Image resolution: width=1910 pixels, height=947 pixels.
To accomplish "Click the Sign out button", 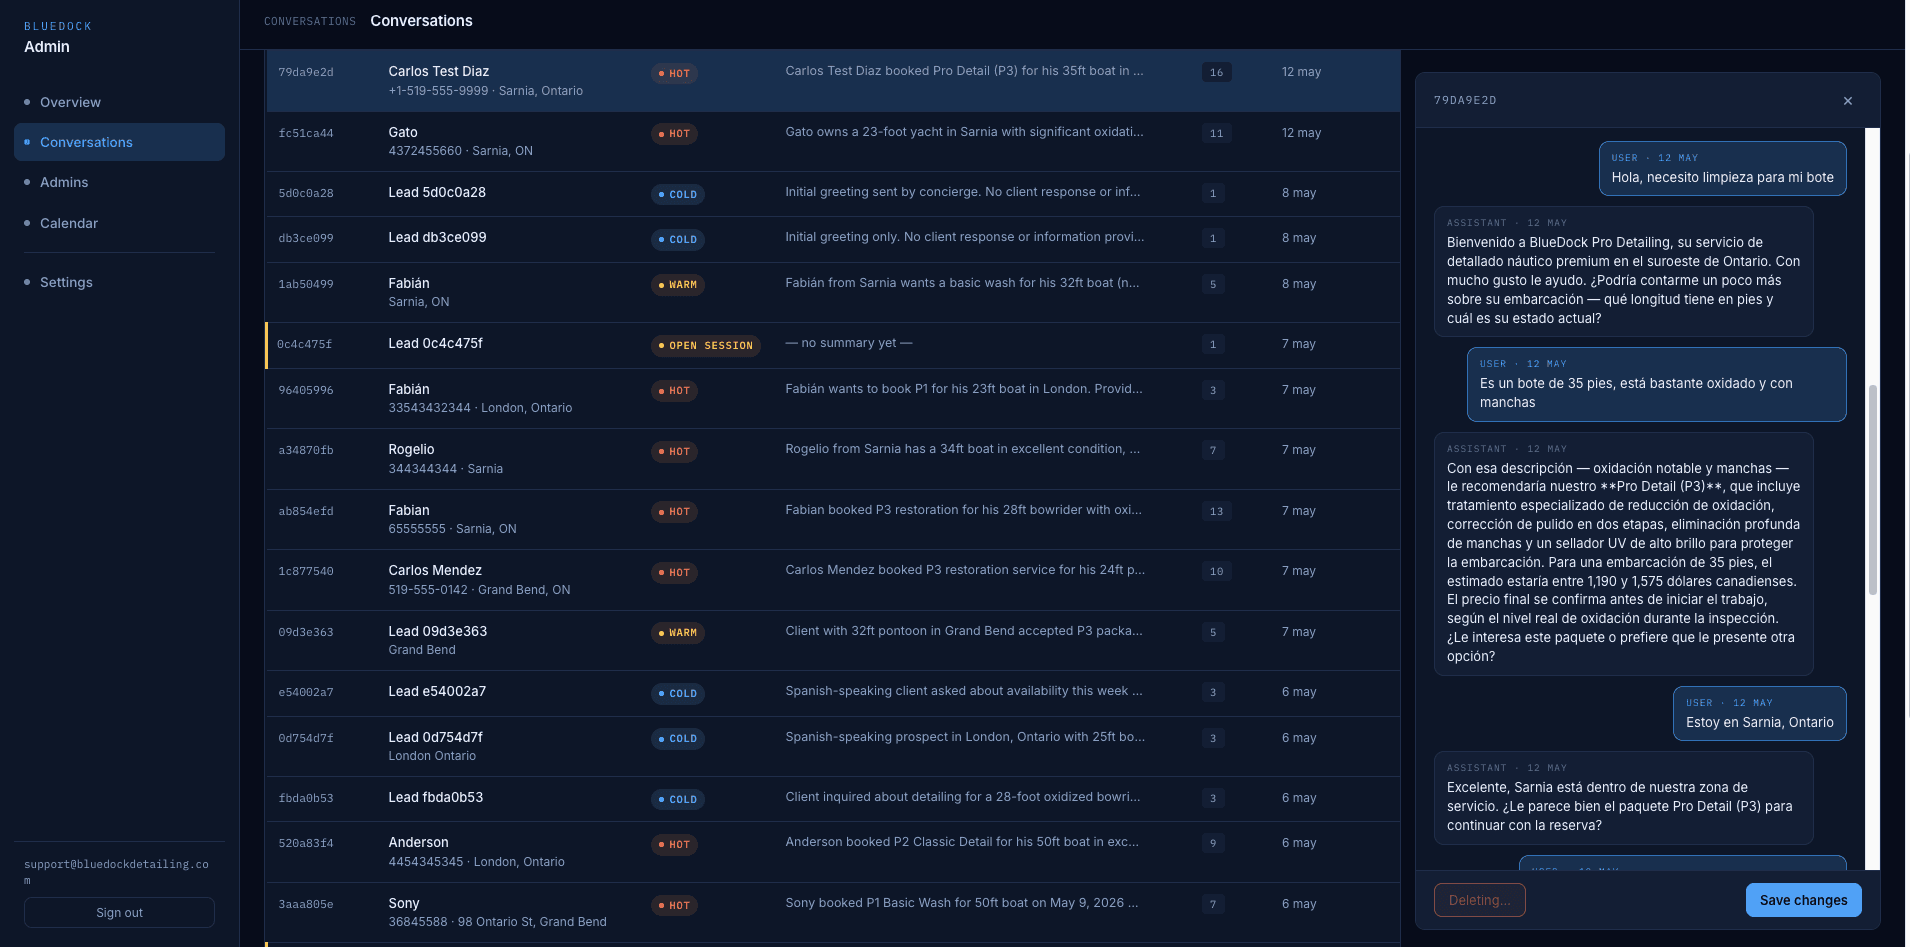I will tap(119, 912).
